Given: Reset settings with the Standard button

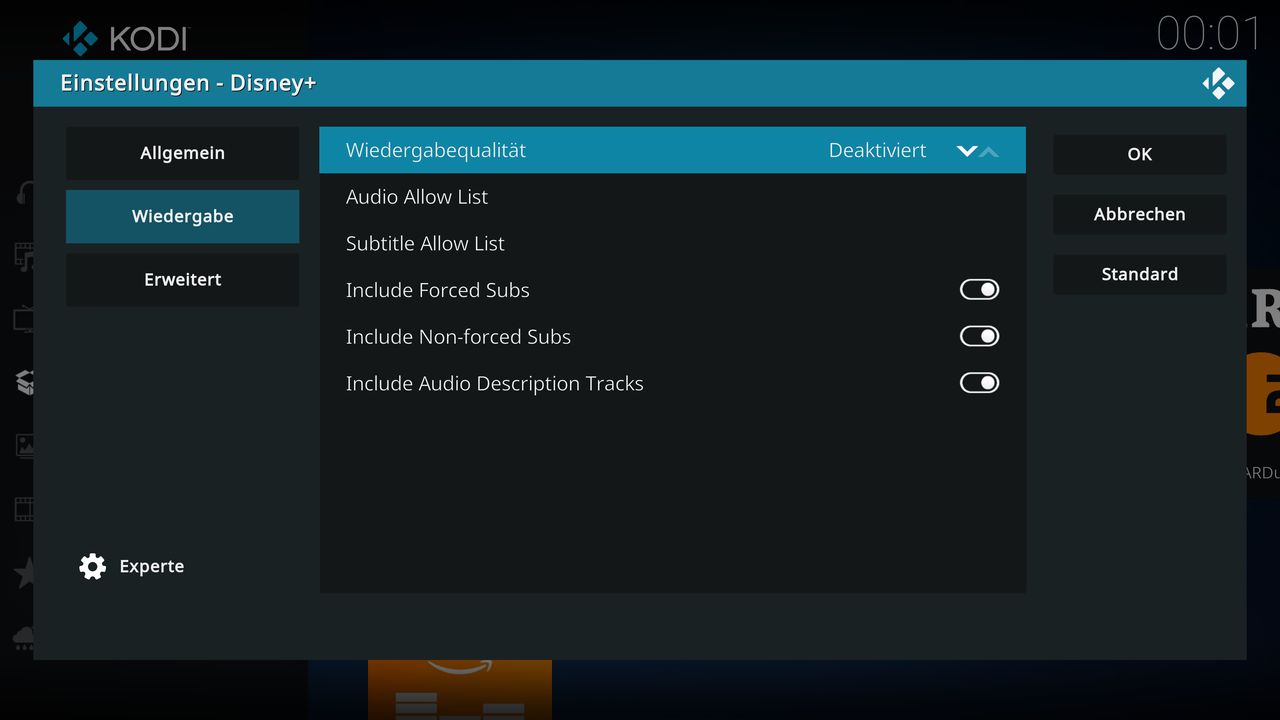Looking at the screenshot, I should click(1139, 274).
